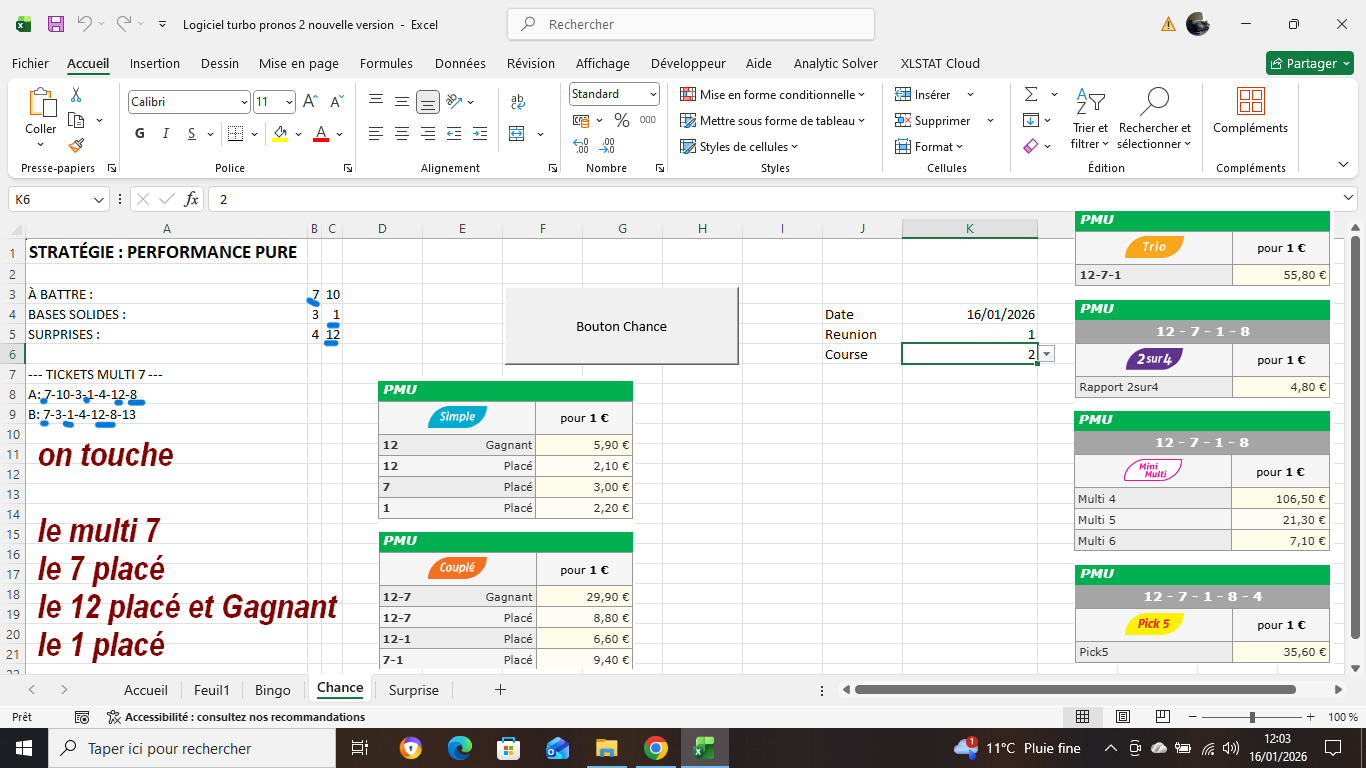Image resolution: width=1366 pixels, height=768 pixels.
Task: Open Rechercher et sélectionner menu
Action: pos(1155,119)
